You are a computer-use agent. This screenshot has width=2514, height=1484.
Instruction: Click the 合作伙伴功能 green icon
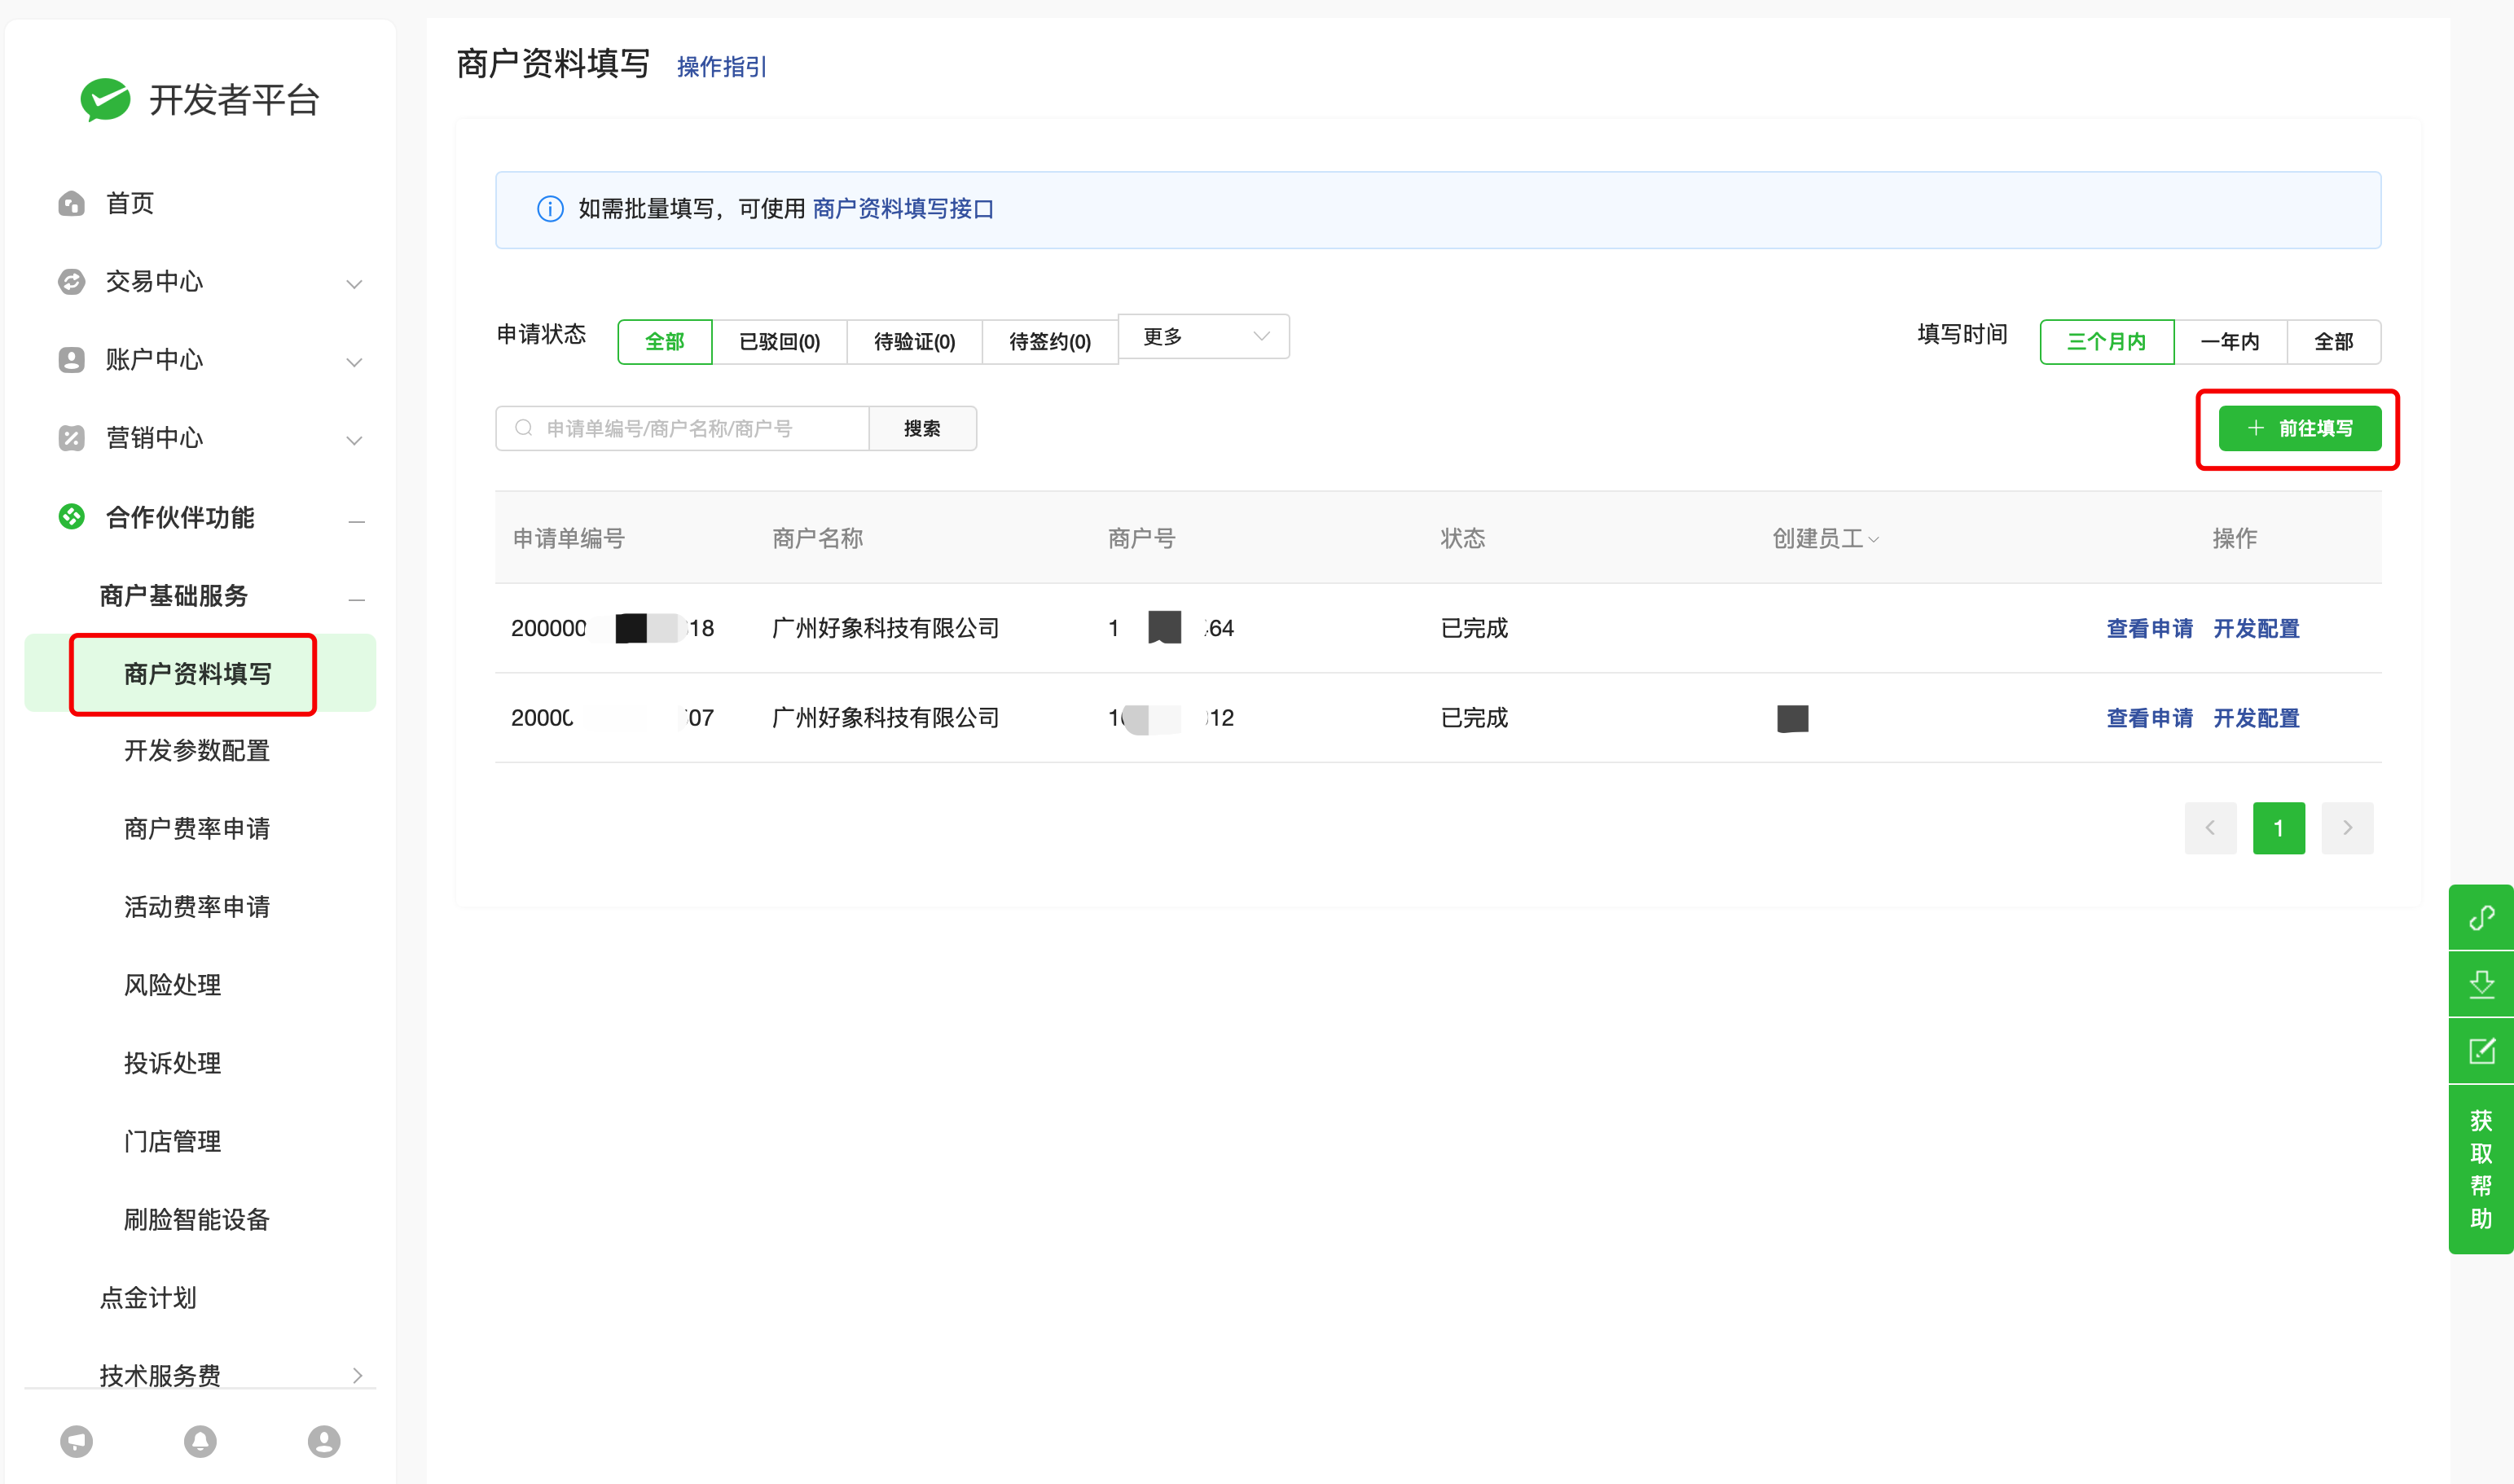(71, 517)
